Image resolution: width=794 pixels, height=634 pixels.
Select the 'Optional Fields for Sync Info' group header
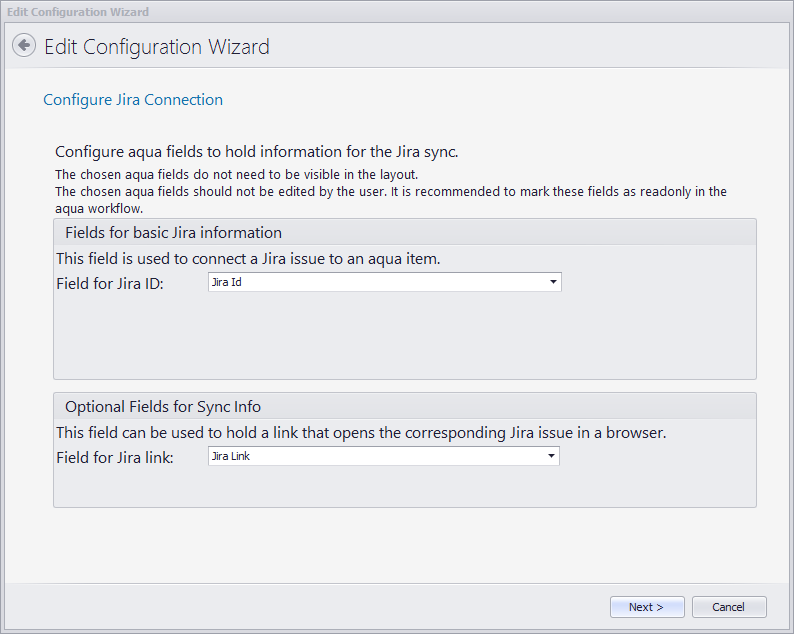click(163, 406)
